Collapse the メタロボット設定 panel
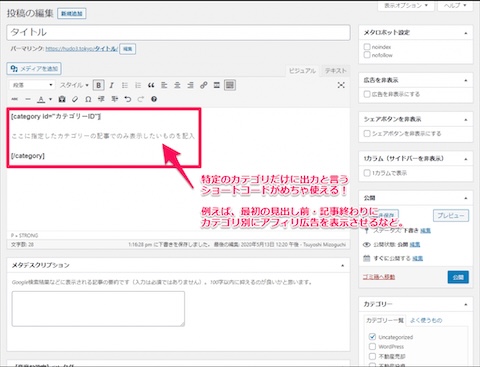 [466, 33]
